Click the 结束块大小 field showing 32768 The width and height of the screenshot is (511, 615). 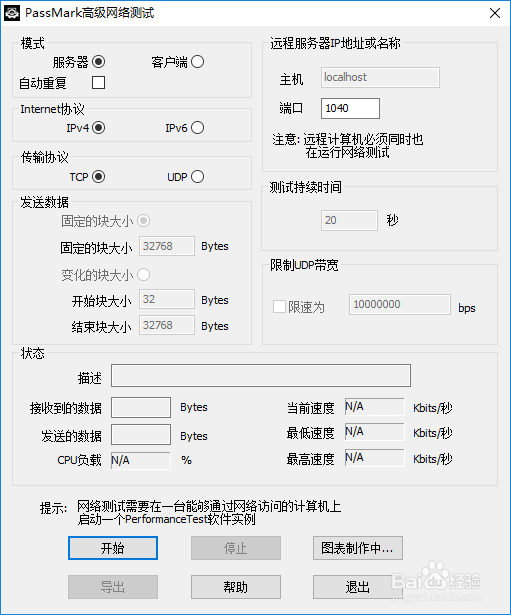point(167,326)
